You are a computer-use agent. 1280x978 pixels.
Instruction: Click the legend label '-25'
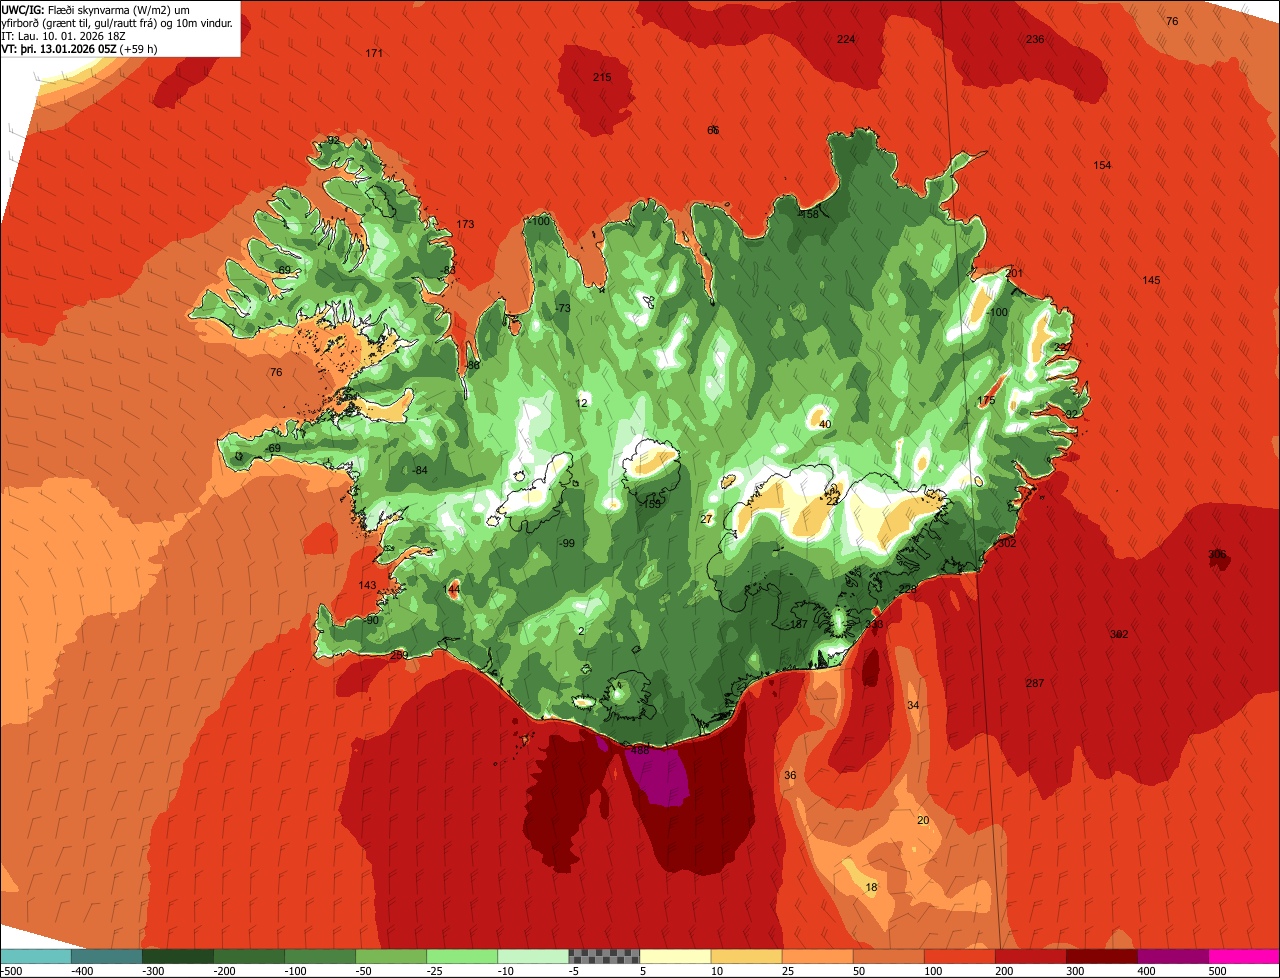point(433,970)
